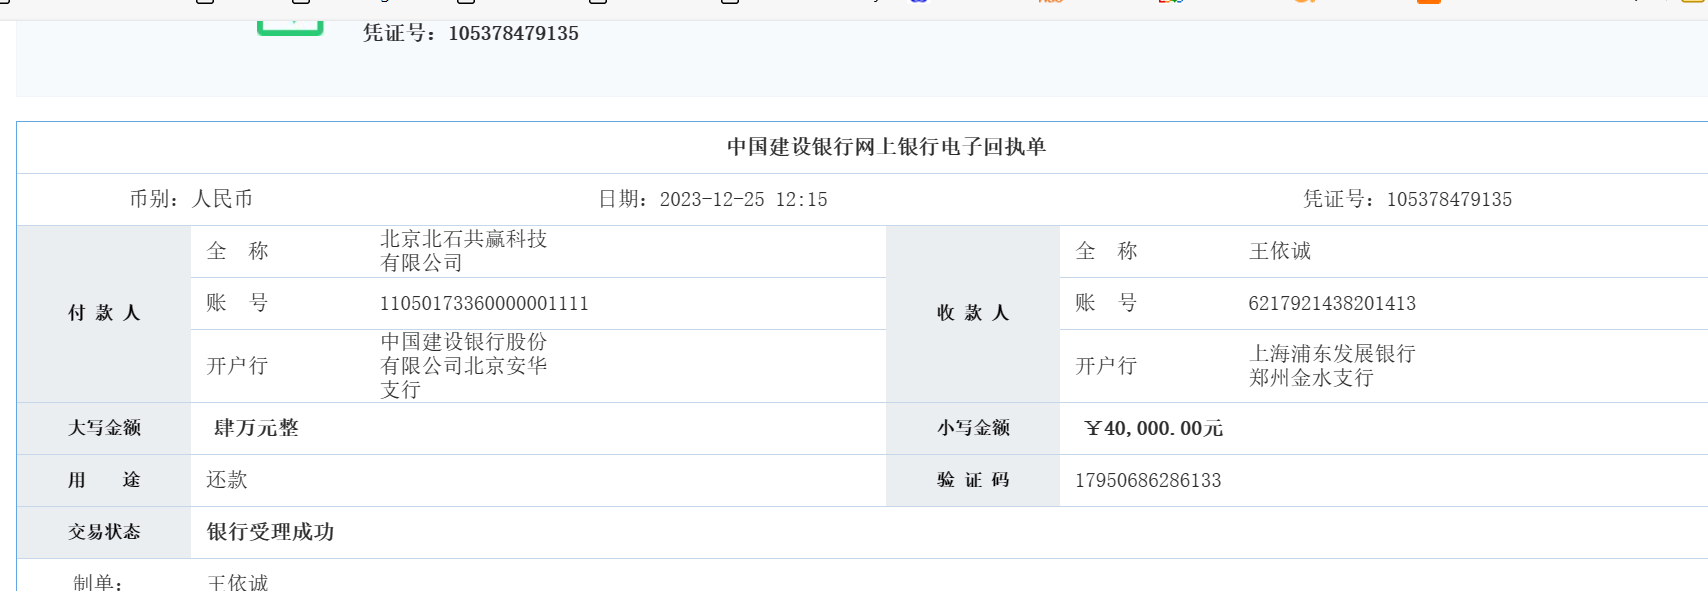The height and width of the screenshot is (591, 1708).
Task: Click the 付款人 header cell
Action: [104, 313]
